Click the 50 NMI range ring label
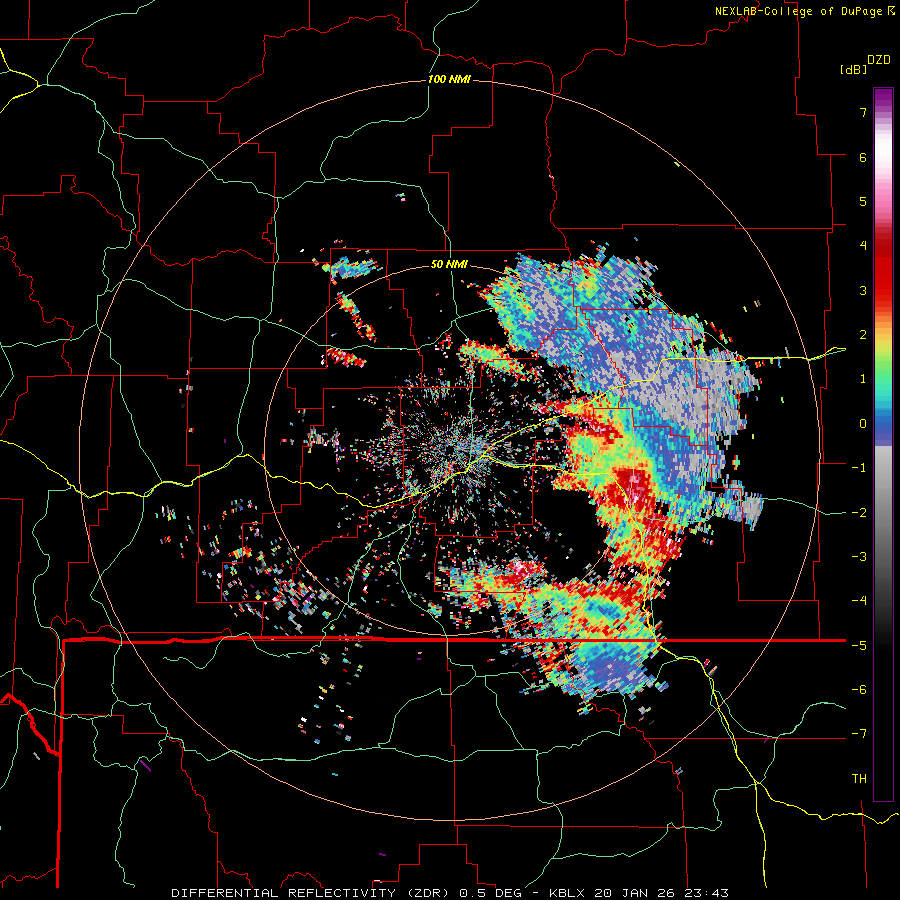 click(449, 264)
